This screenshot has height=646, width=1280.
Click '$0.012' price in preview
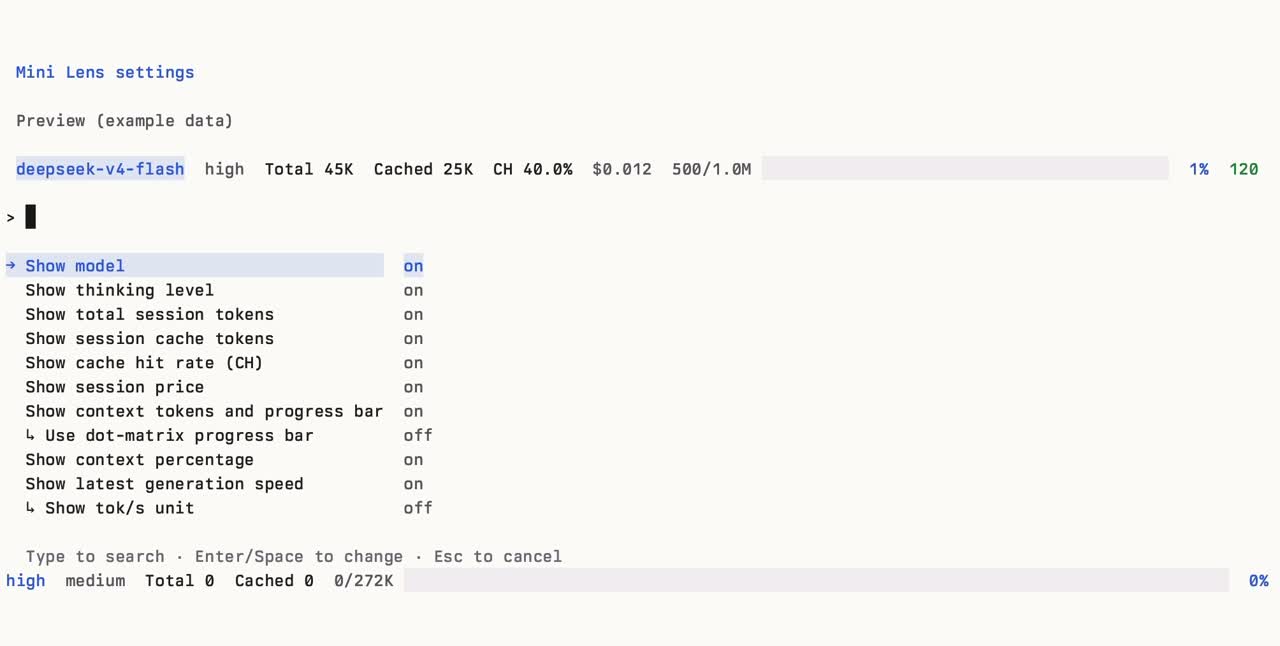[622, 169]
